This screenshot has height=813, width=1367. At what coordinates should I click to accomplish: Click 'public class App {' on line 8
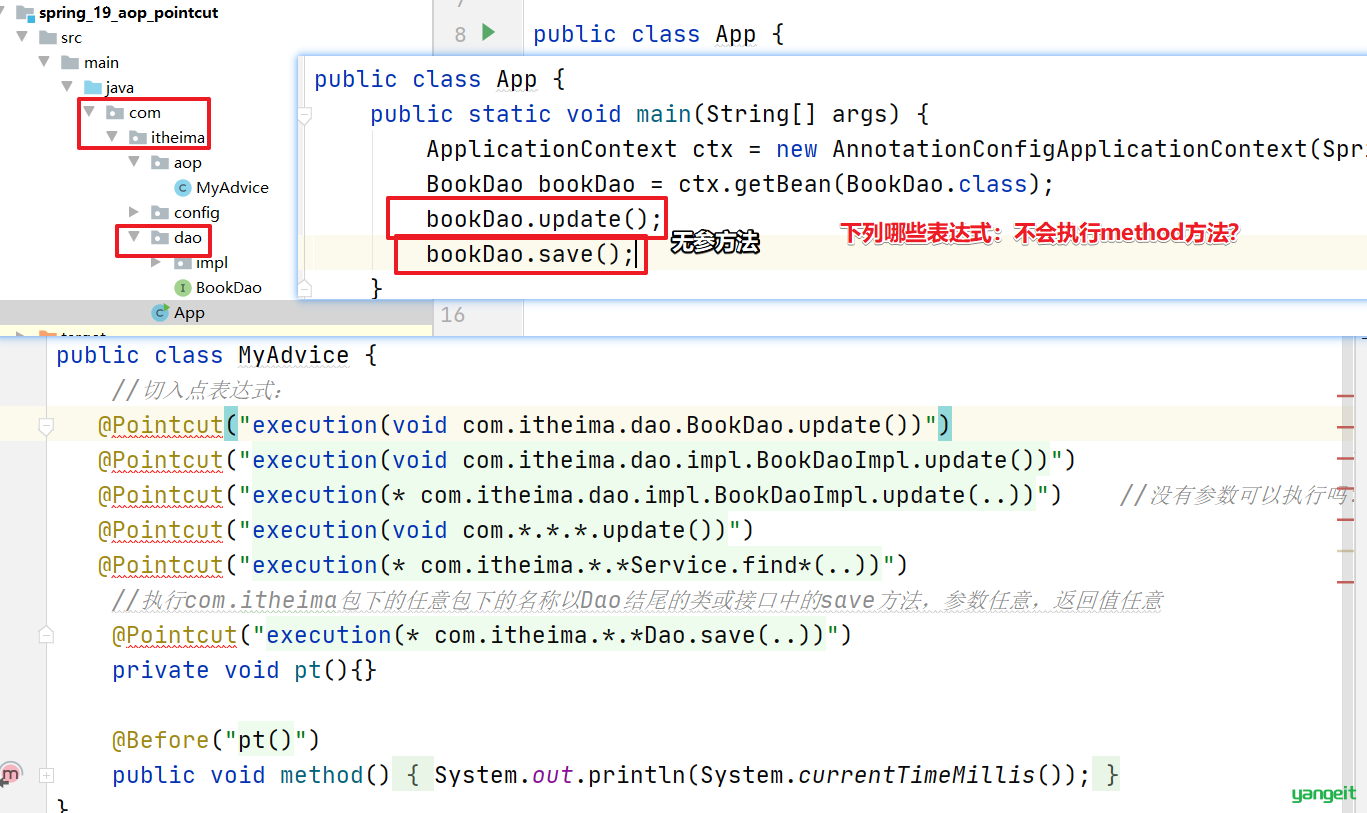click(x=658, y=34)
